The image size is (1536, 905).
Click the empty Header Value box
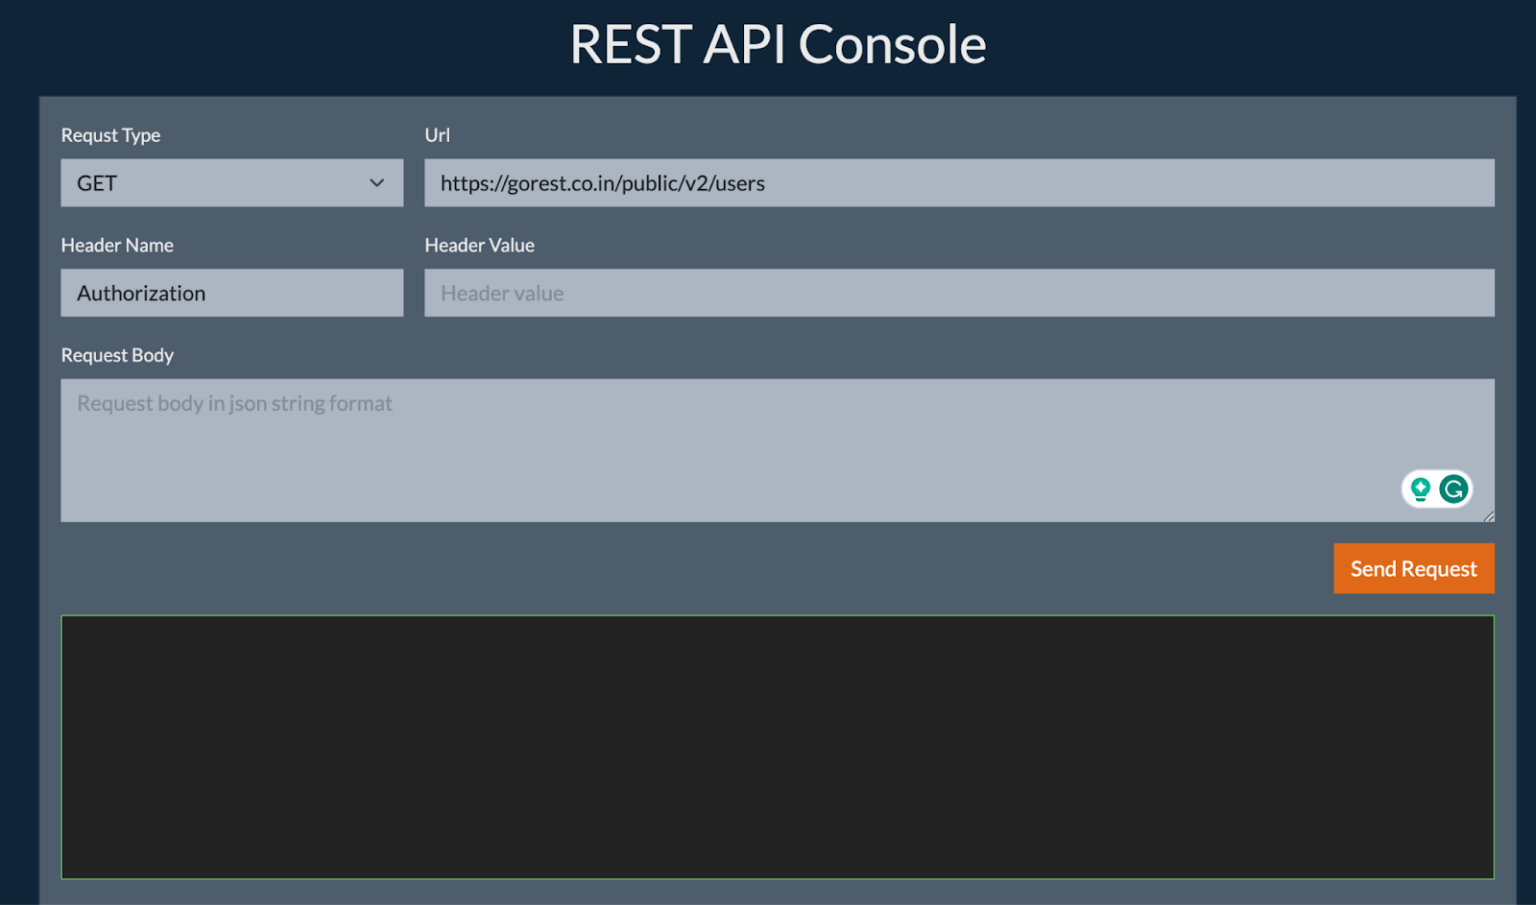(958, 293)
